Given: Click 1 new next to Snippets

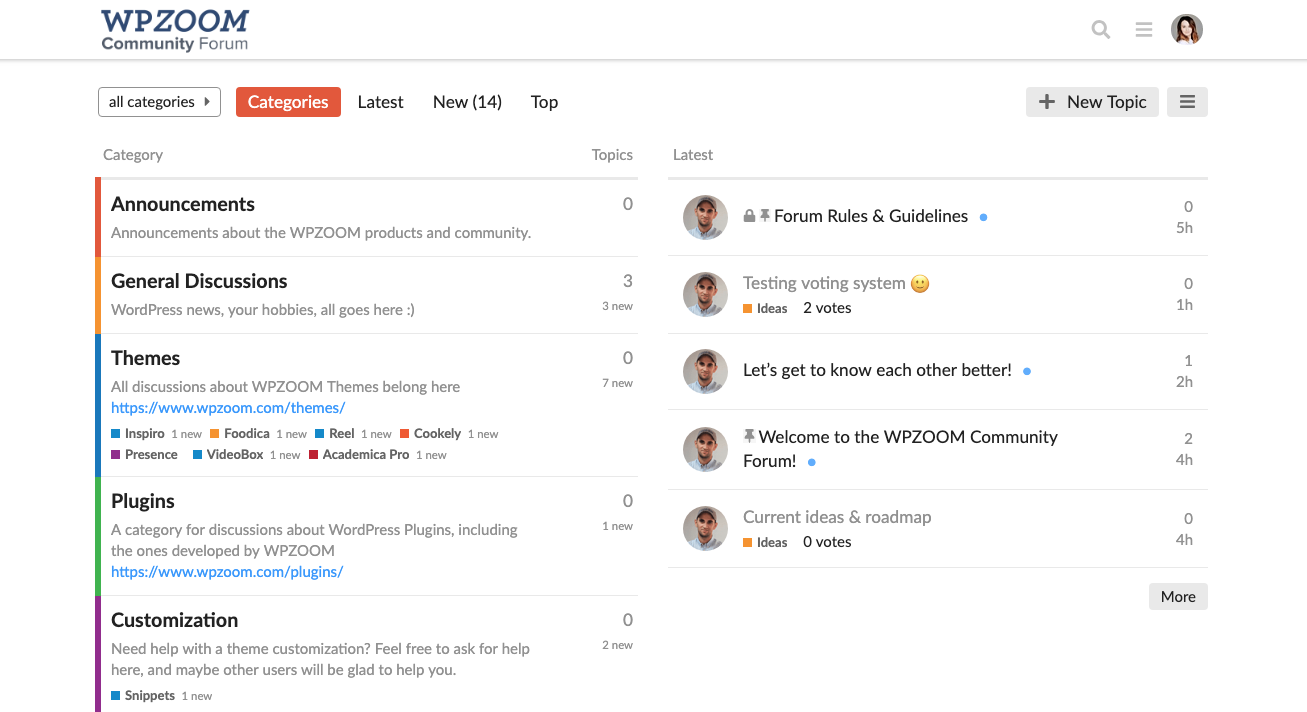Looking at the screenshot, I should point(196,697).
